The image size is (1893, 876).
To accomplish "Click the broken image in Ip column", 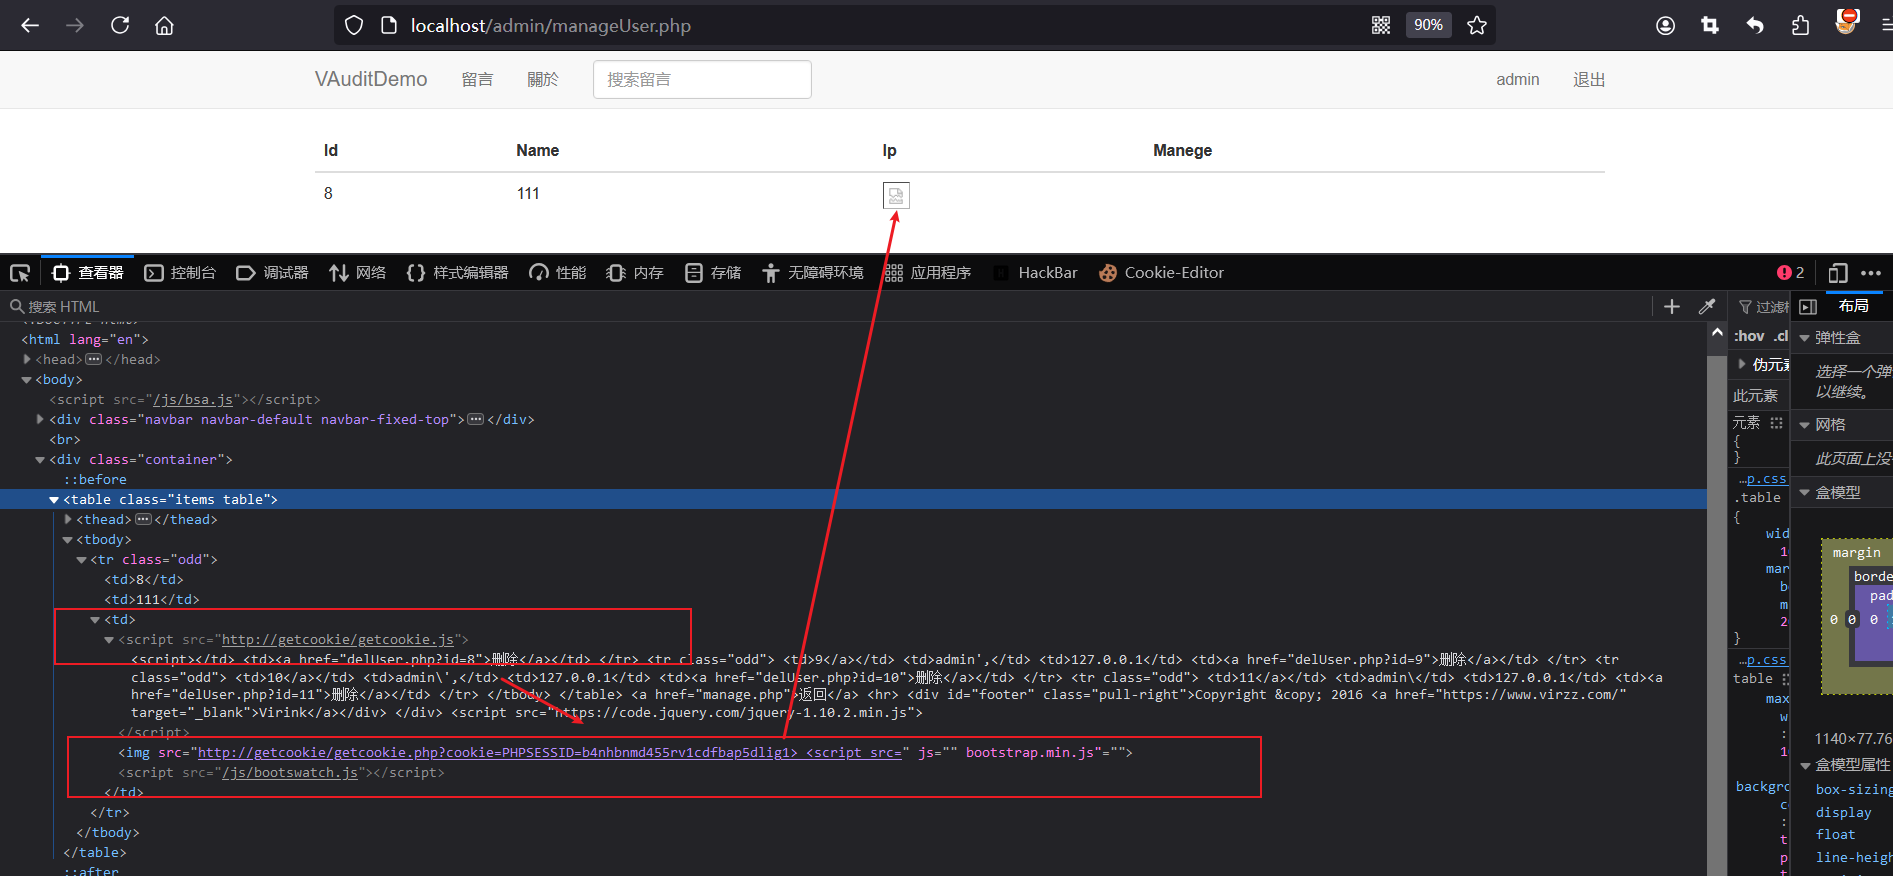I will pyautogui.click(x=896, y=195).
